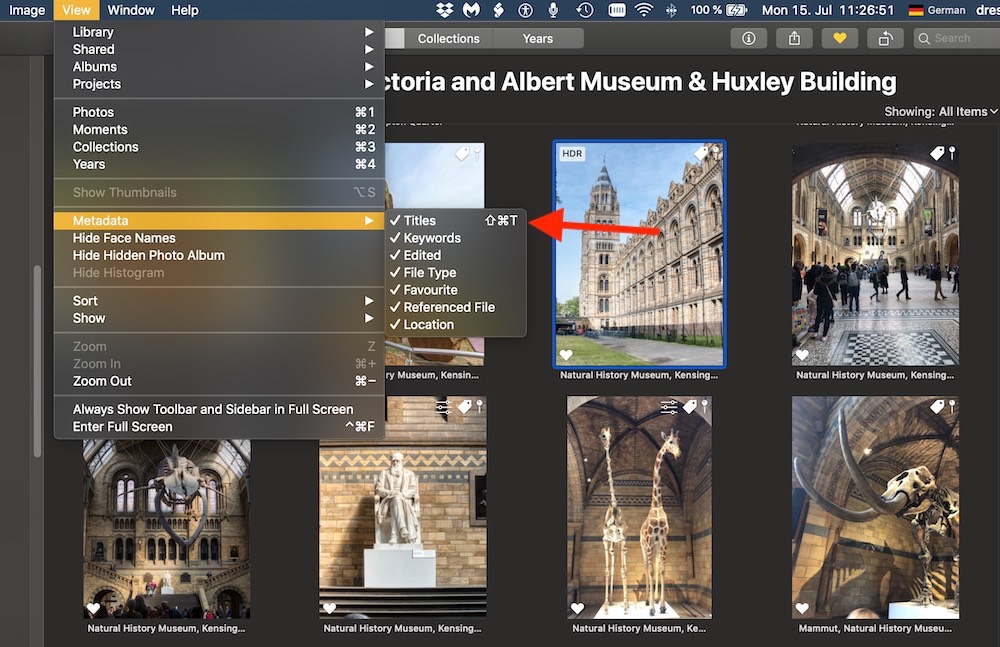Screen dimensions: 1000x647
Task: Select Enter Full Screen menu item
Action: pyautogui.click(x=219, y=426)
